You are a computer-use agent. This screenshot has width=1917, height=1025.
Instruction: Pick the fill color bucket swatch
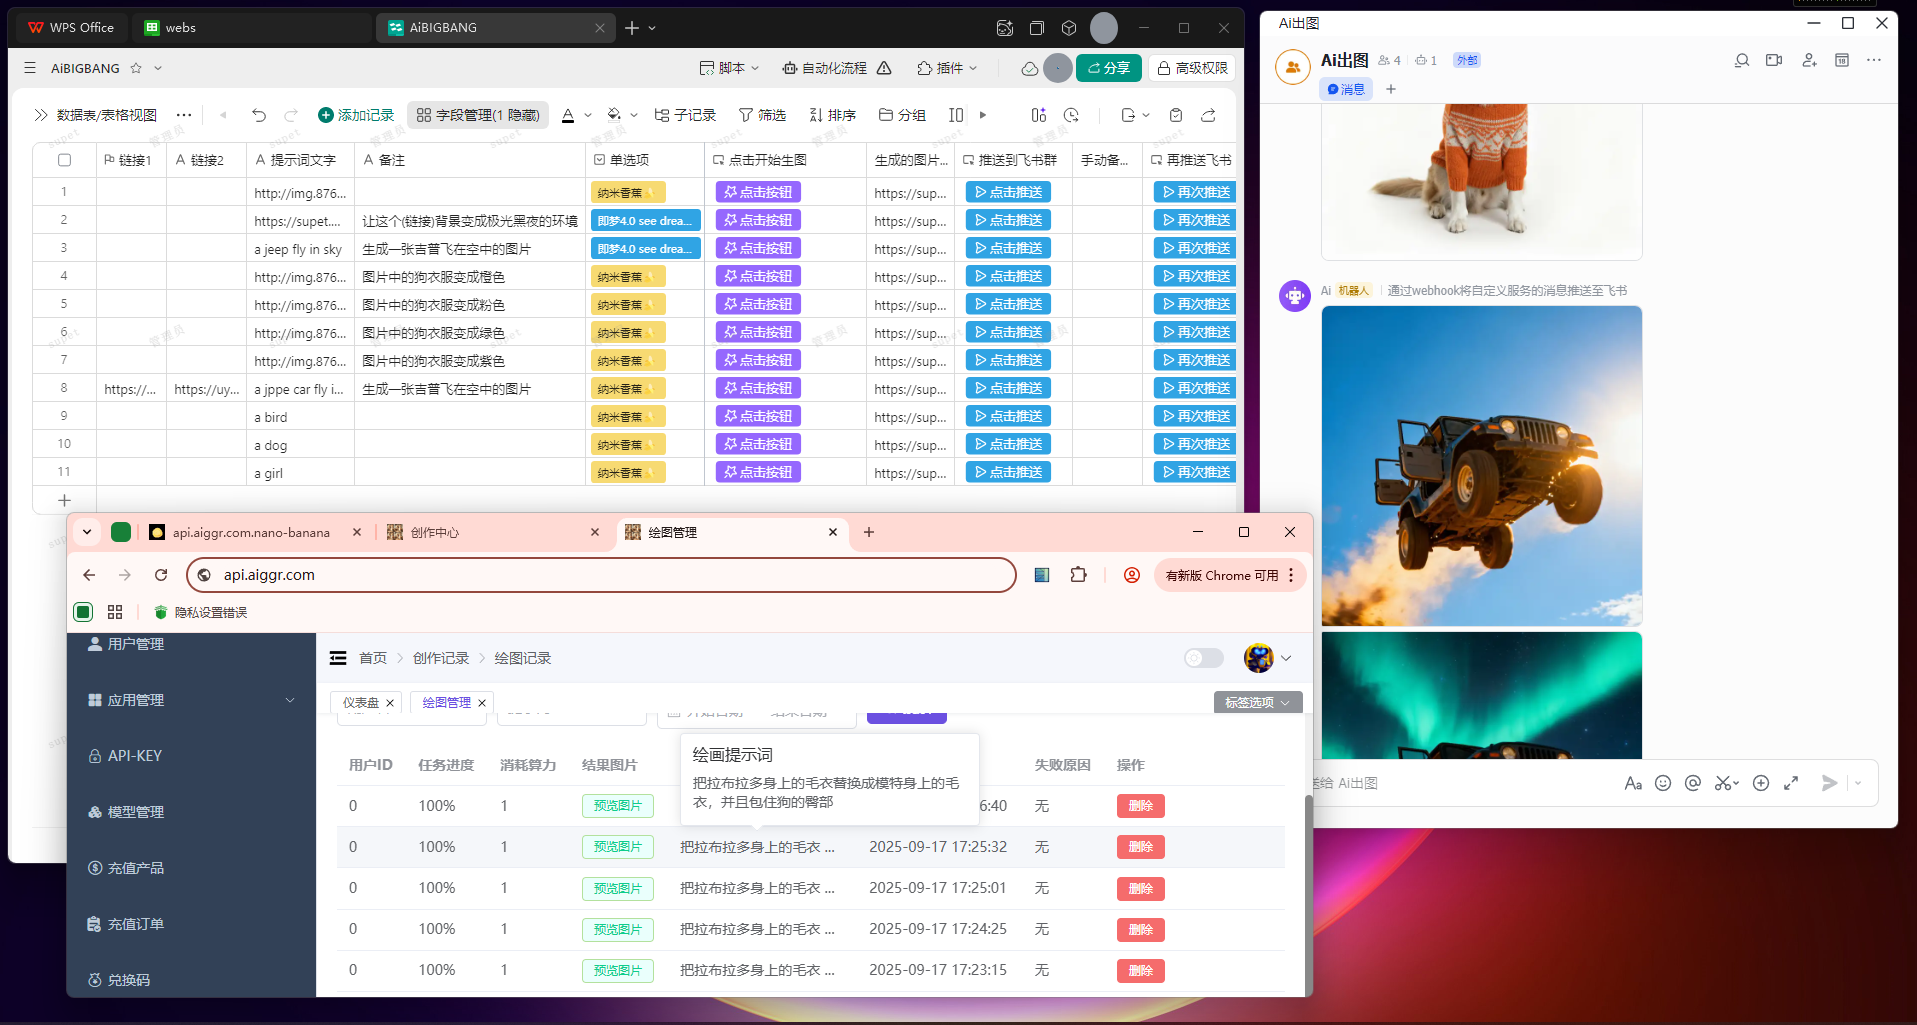click(614, 115)
